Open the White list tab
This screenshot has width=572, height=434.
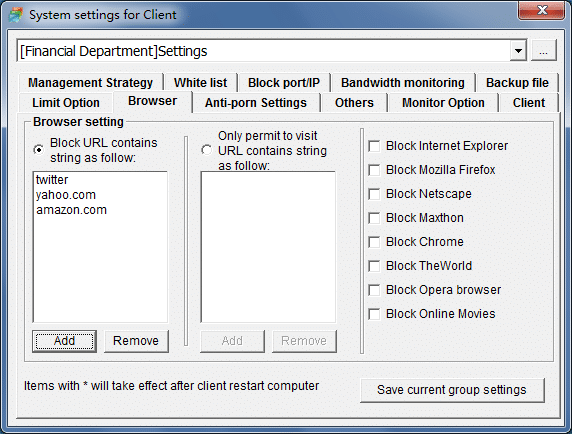pyautogui.click(x=201, y=83)
